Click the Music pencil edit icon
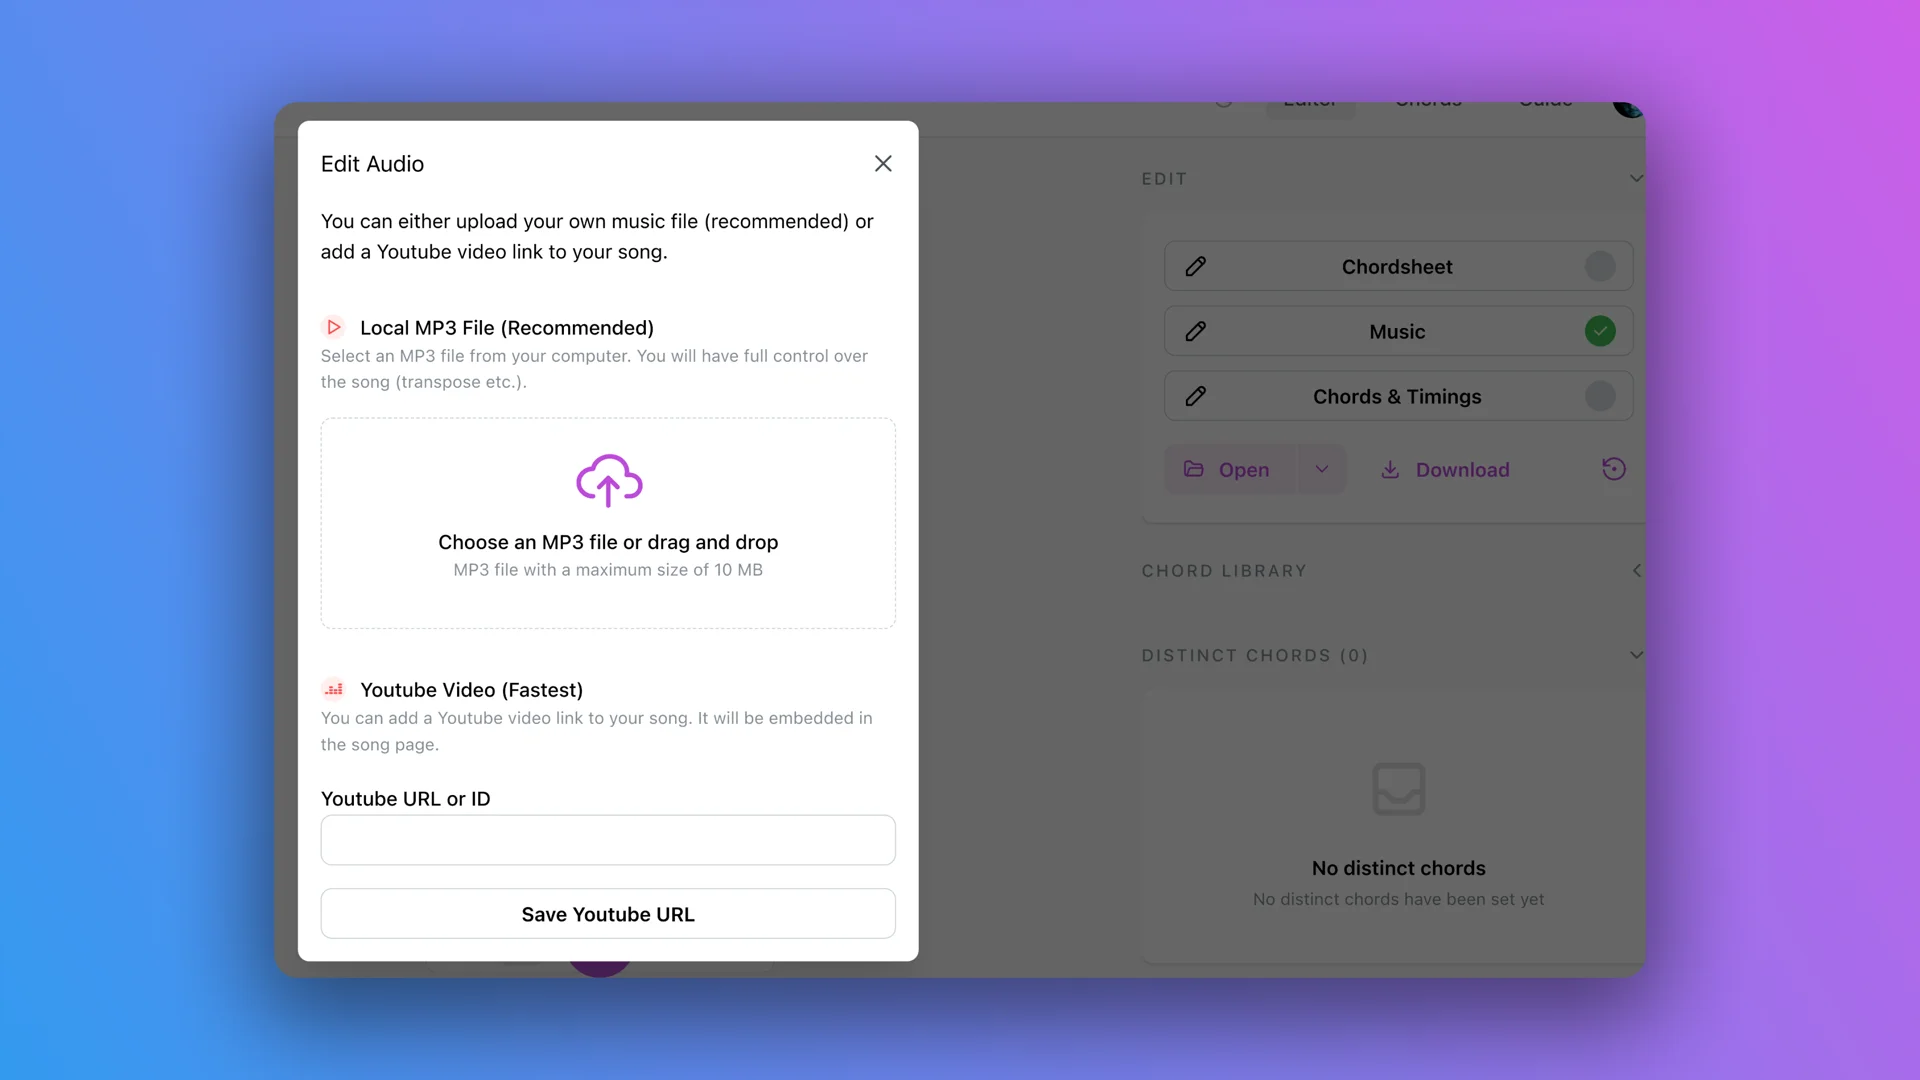This screenshot has height=1080, width=1920. click(x=1195, y=331)
